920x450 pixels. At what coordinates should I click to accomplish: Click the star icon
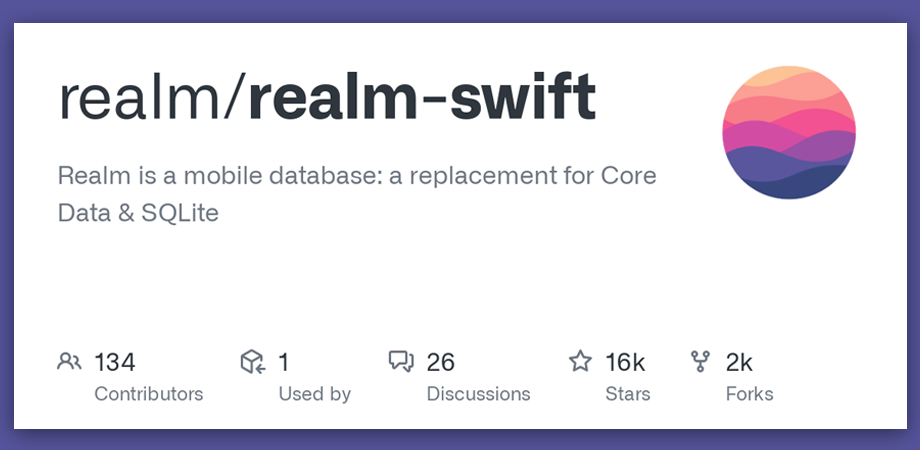(580, 361)
